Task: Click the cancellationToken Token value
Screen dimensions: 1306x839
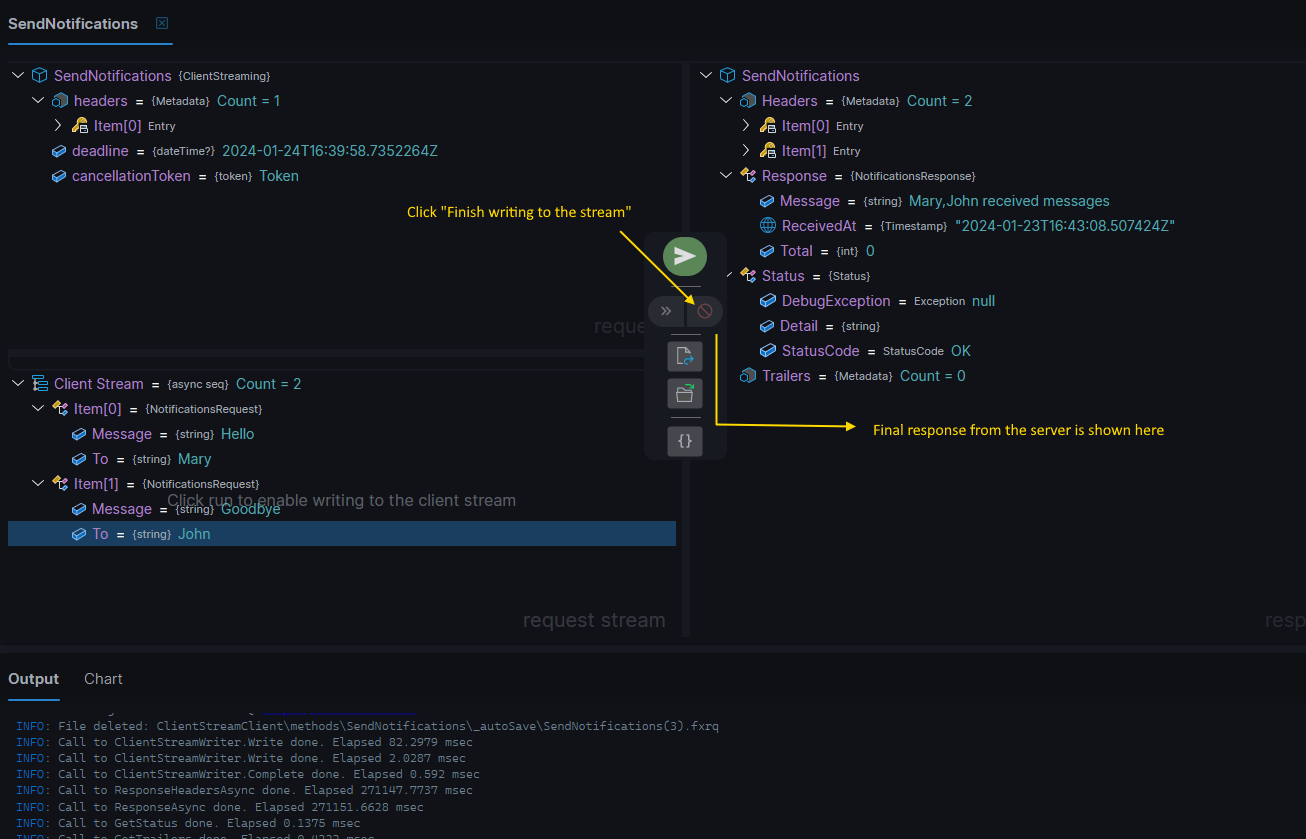Action: (x=278, y=175)
